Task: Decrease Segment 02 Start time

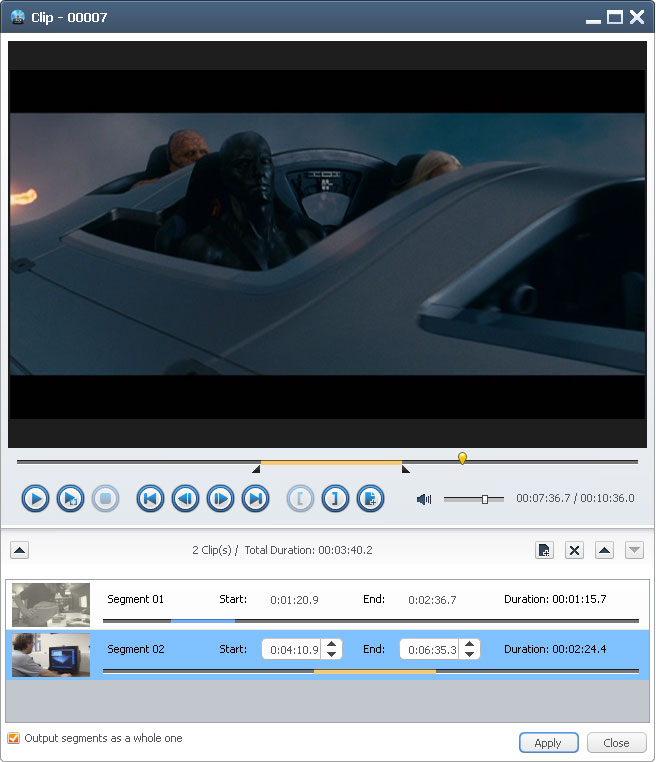Action: 331,654
